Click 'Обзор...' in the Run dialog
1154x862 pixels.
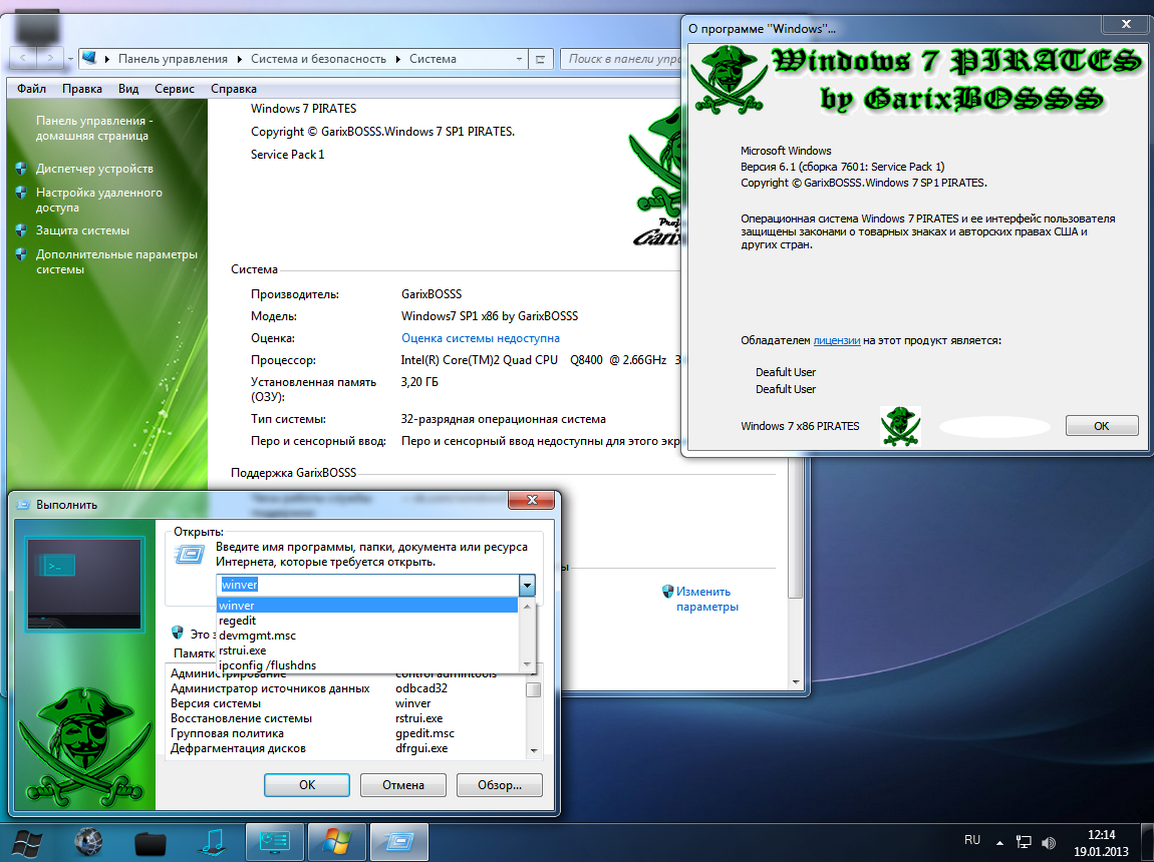pos(500,785)
